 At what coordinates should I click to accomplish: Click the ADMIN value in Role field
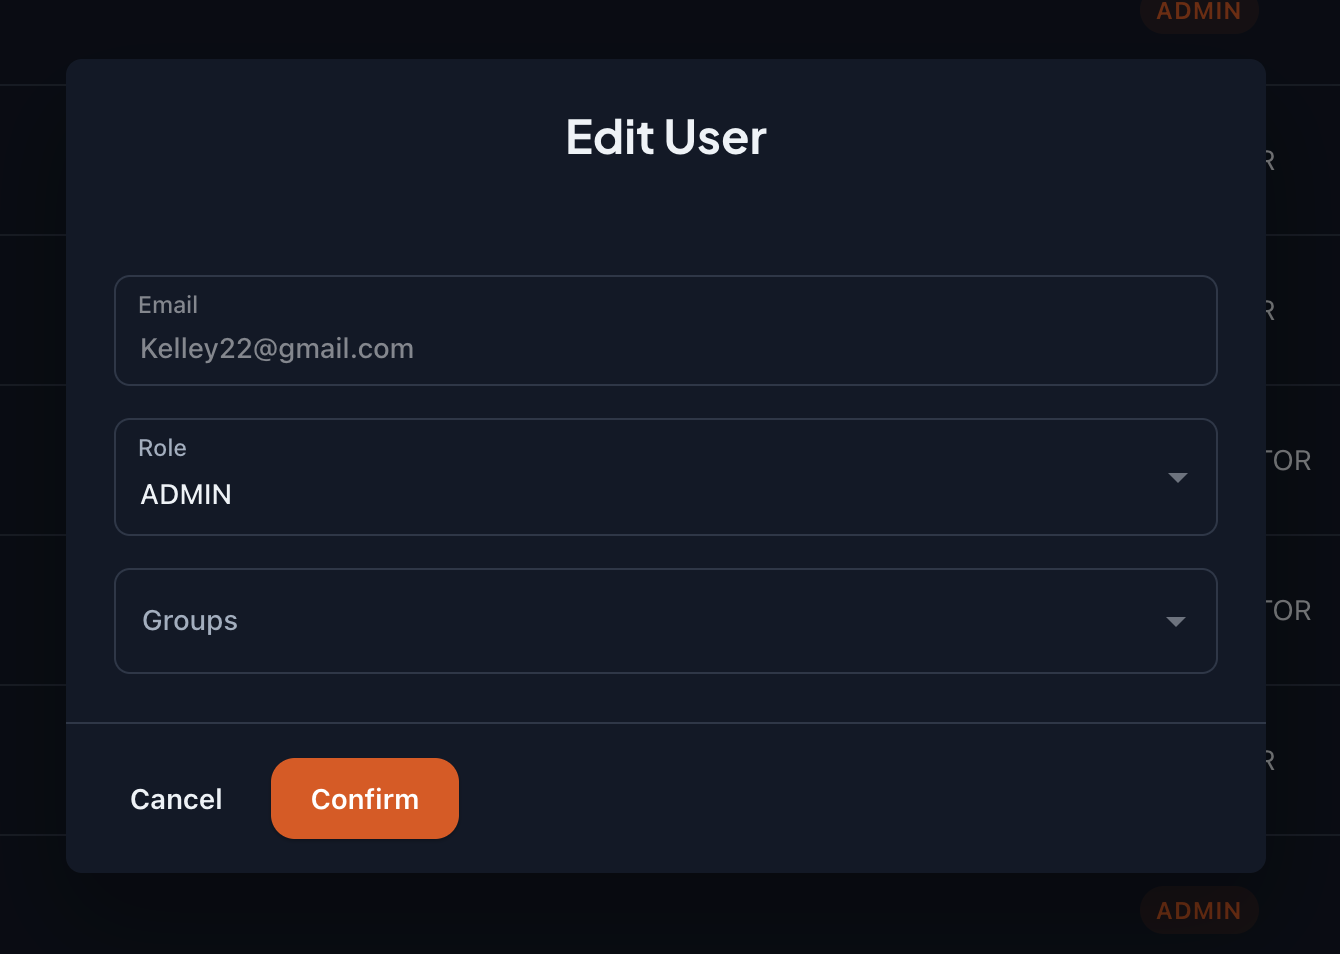coord(186,494)
